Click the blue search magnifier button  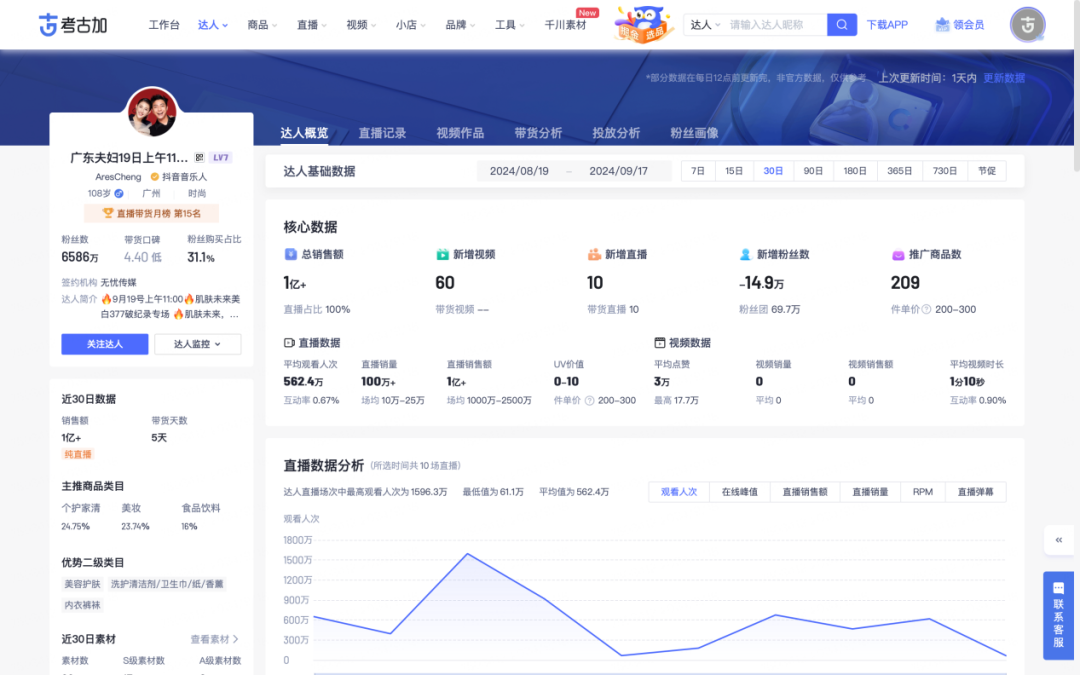click(842, 25)
